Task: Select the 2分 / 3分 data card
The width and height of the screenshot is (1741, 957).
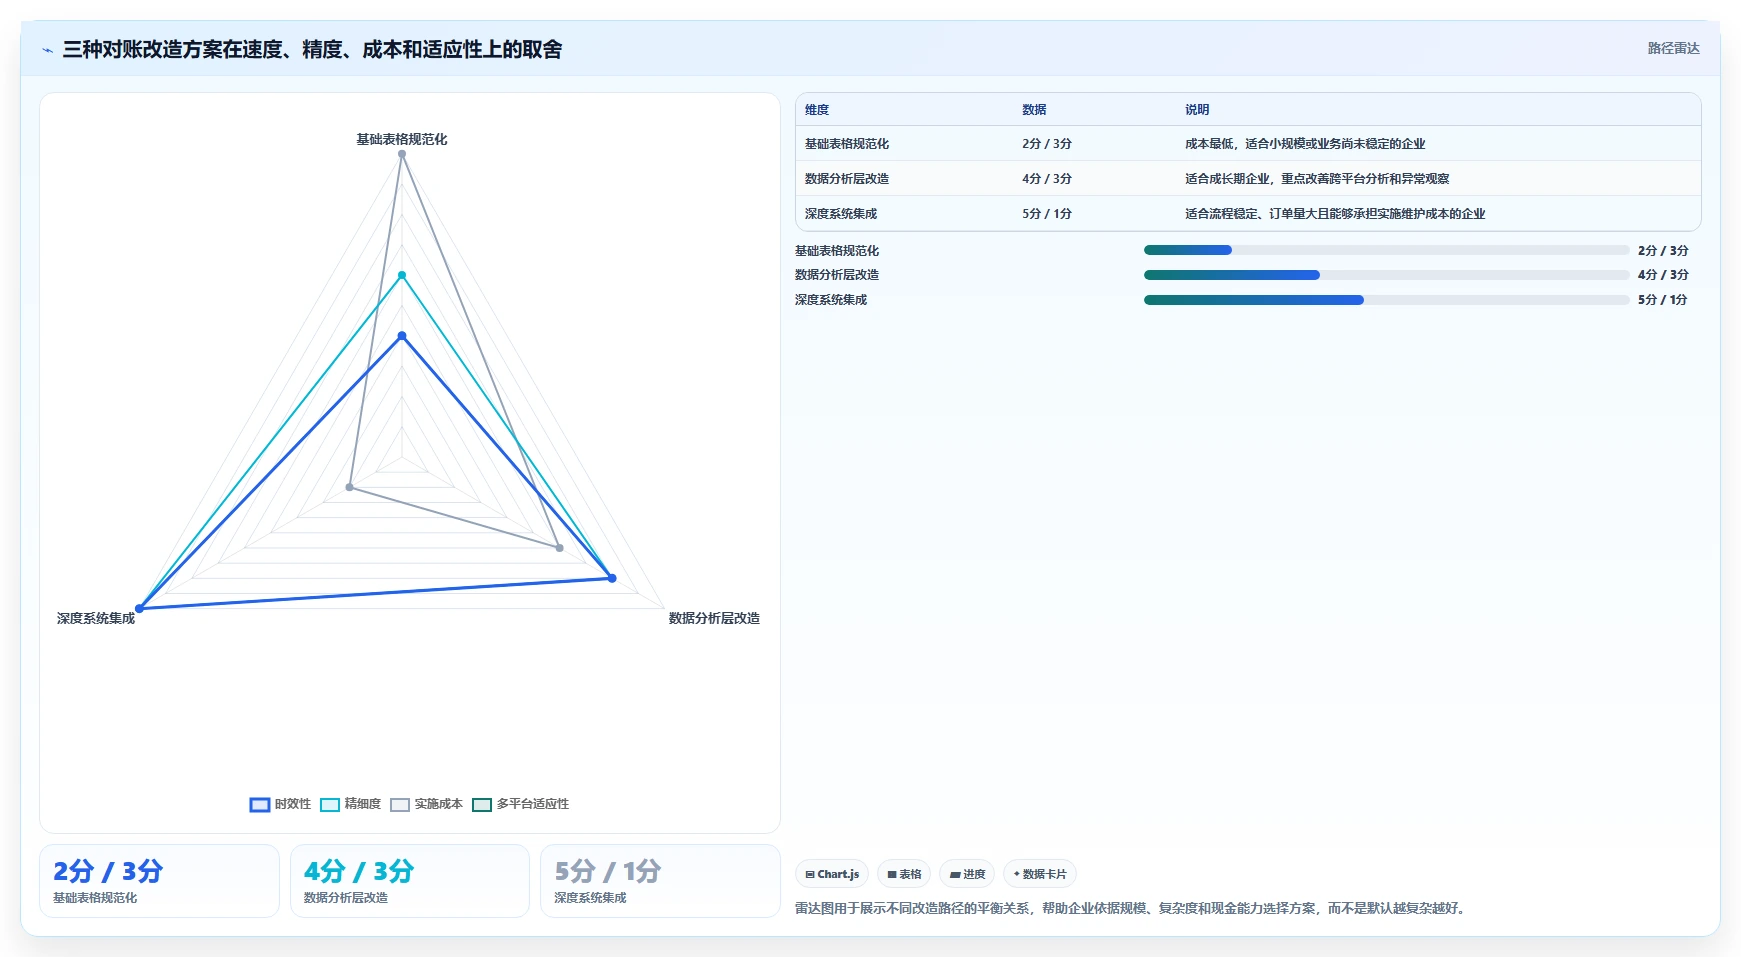Action: click(159, 881)
